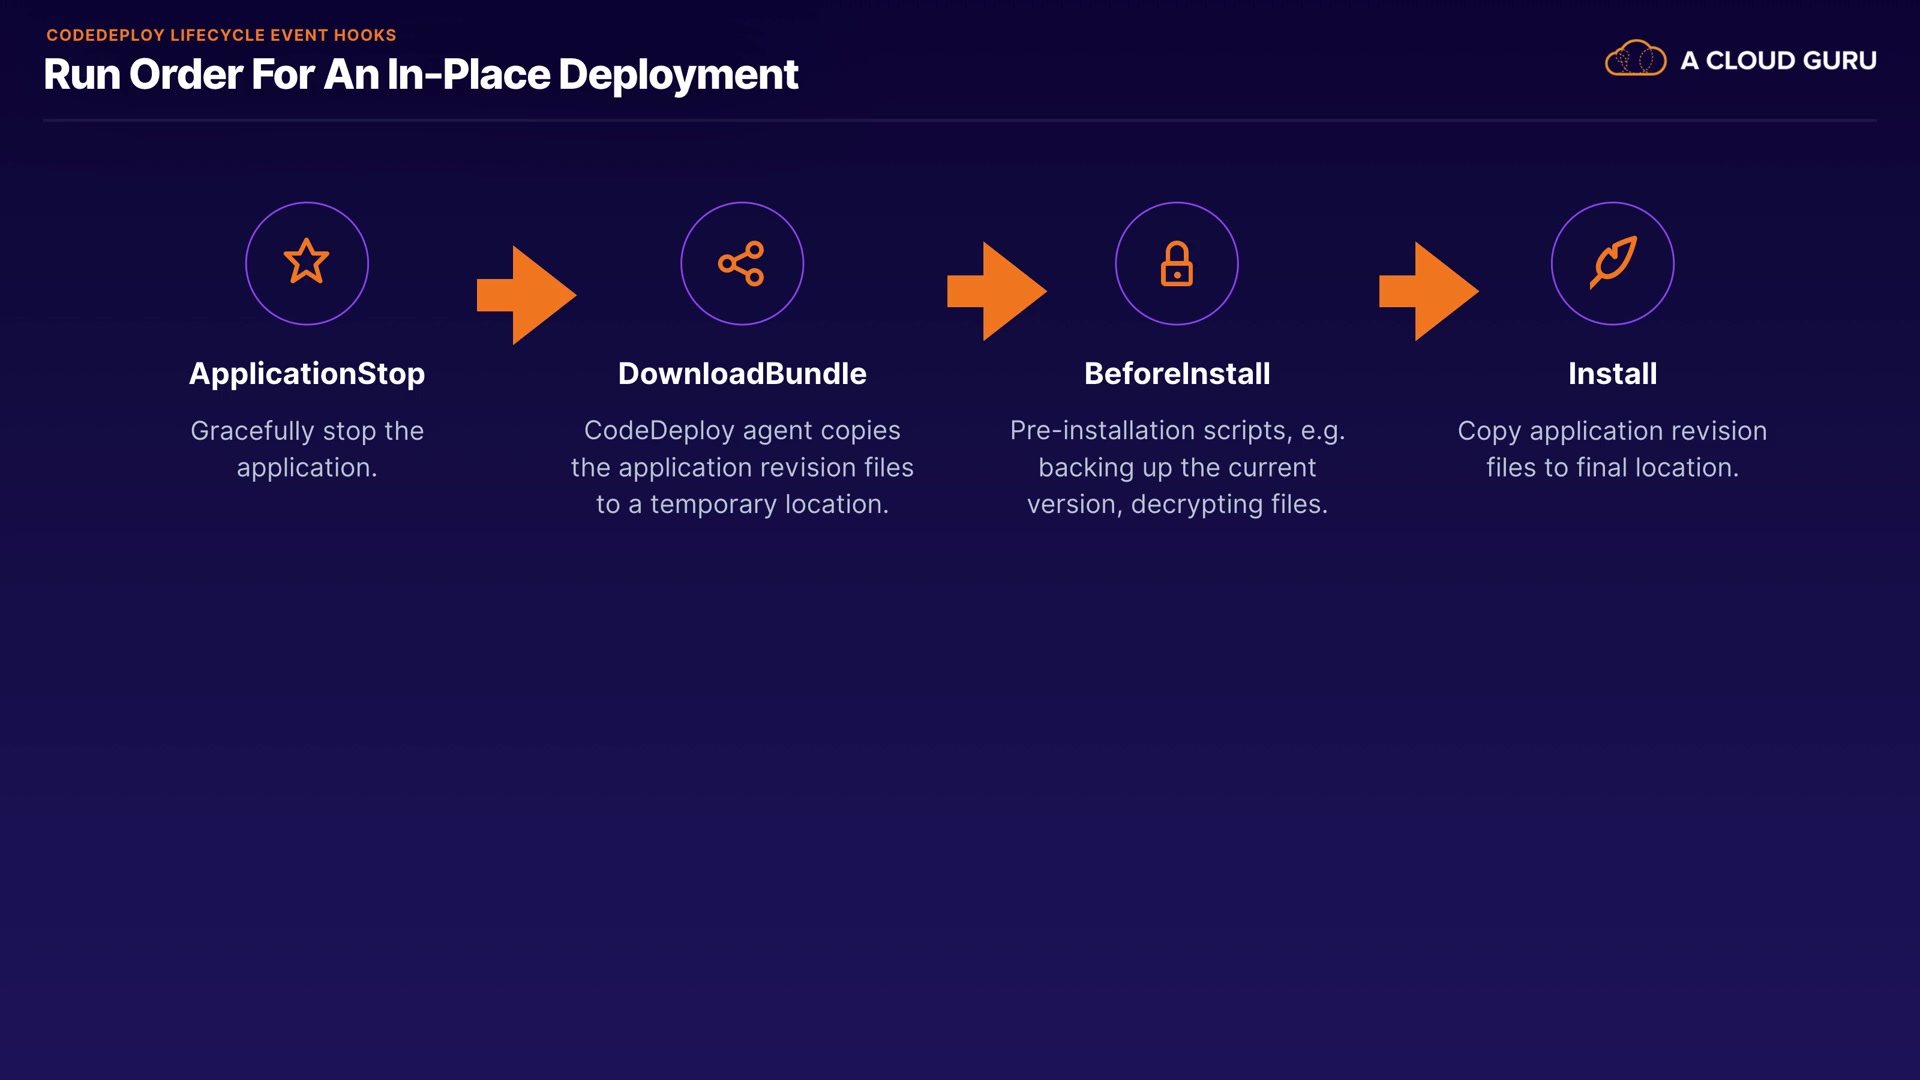The width and height of the screenshot is (1920, 1080).
Task: Click the A CLOUD GURU brand text
Action: [x=1778, y=60]
